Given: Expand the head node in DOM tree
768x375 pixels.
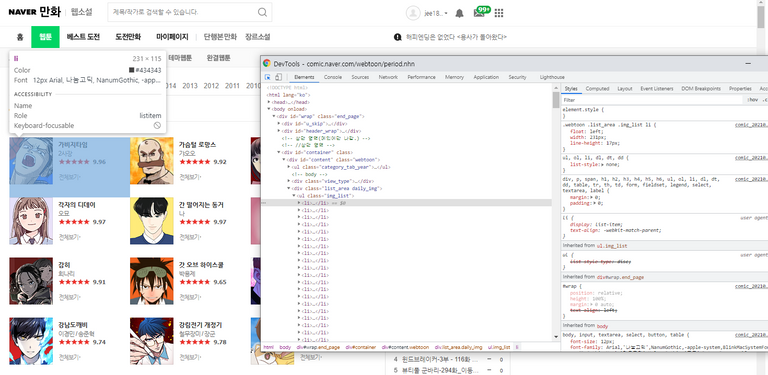Looking at the screenshot, I should pos(269,102).
